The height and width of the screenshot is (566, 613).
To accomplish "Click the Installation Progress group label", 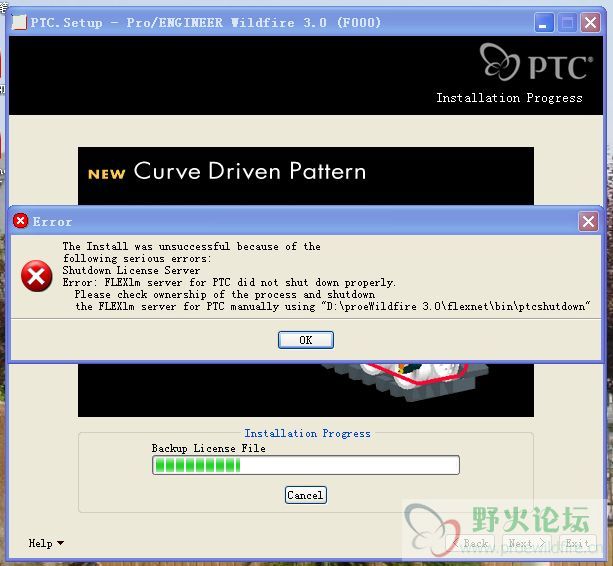I will pyautogui.click(x=307, y=433).
